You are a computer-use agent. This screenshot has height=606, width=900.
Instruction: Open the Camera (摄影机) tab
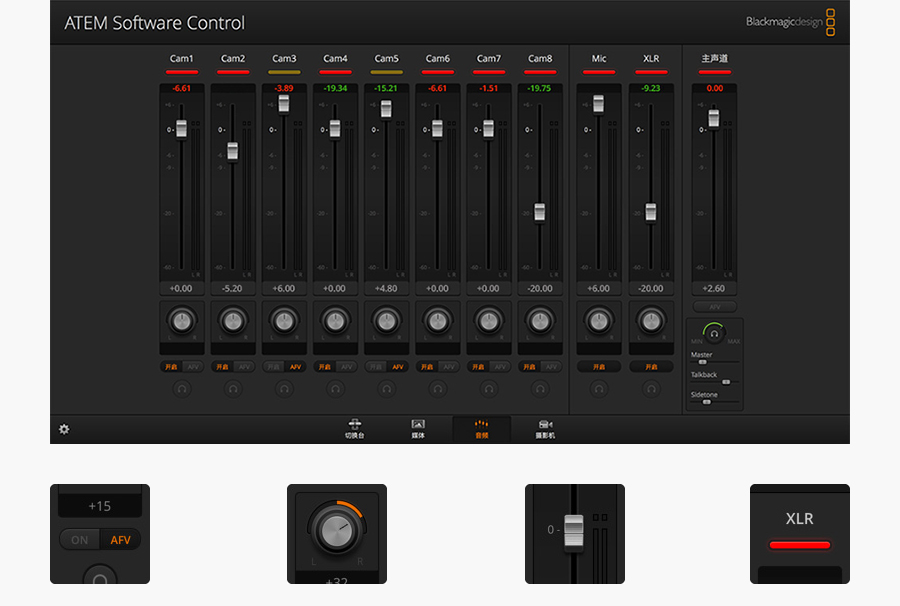point(545,429)
